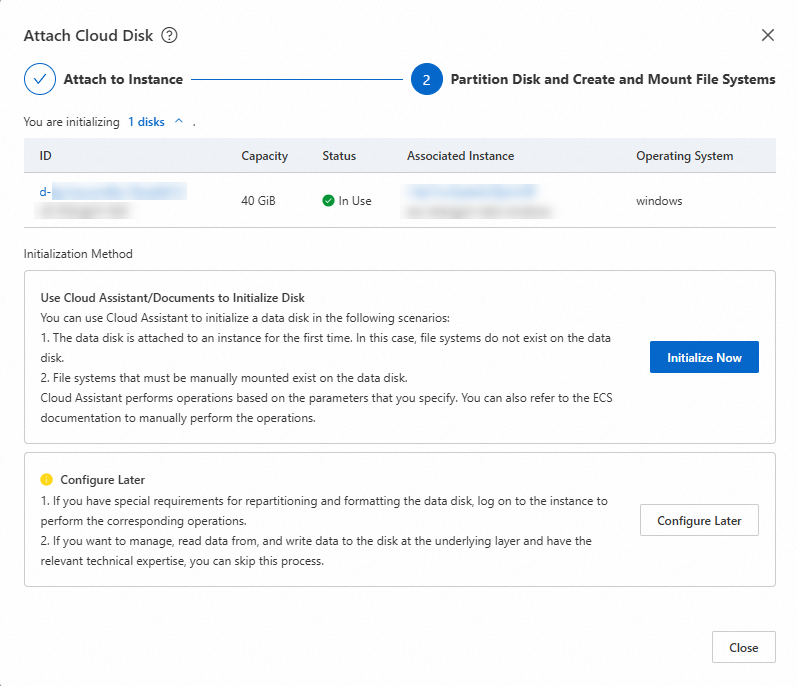This screenshot has height=686, width=797.
Task: Click the completed step checkmark circle
Action: click(x=40, y=79)
